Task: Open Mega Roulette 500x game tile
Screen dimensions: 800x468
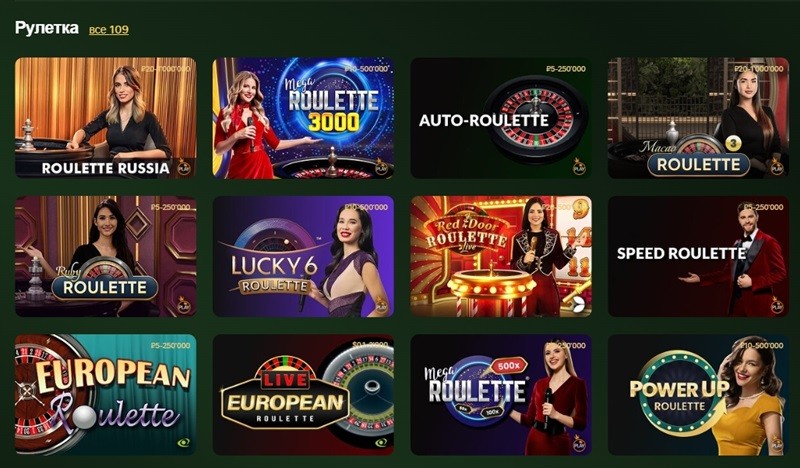Action: [x=501, y=395]
